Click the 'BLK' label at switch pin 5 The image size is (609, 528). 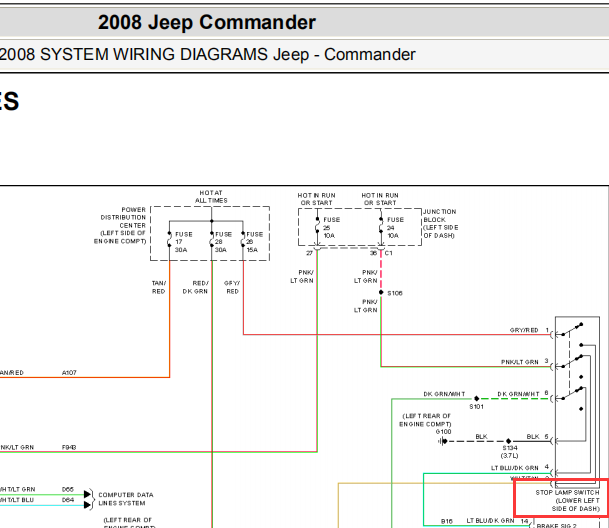click(533, 437)
